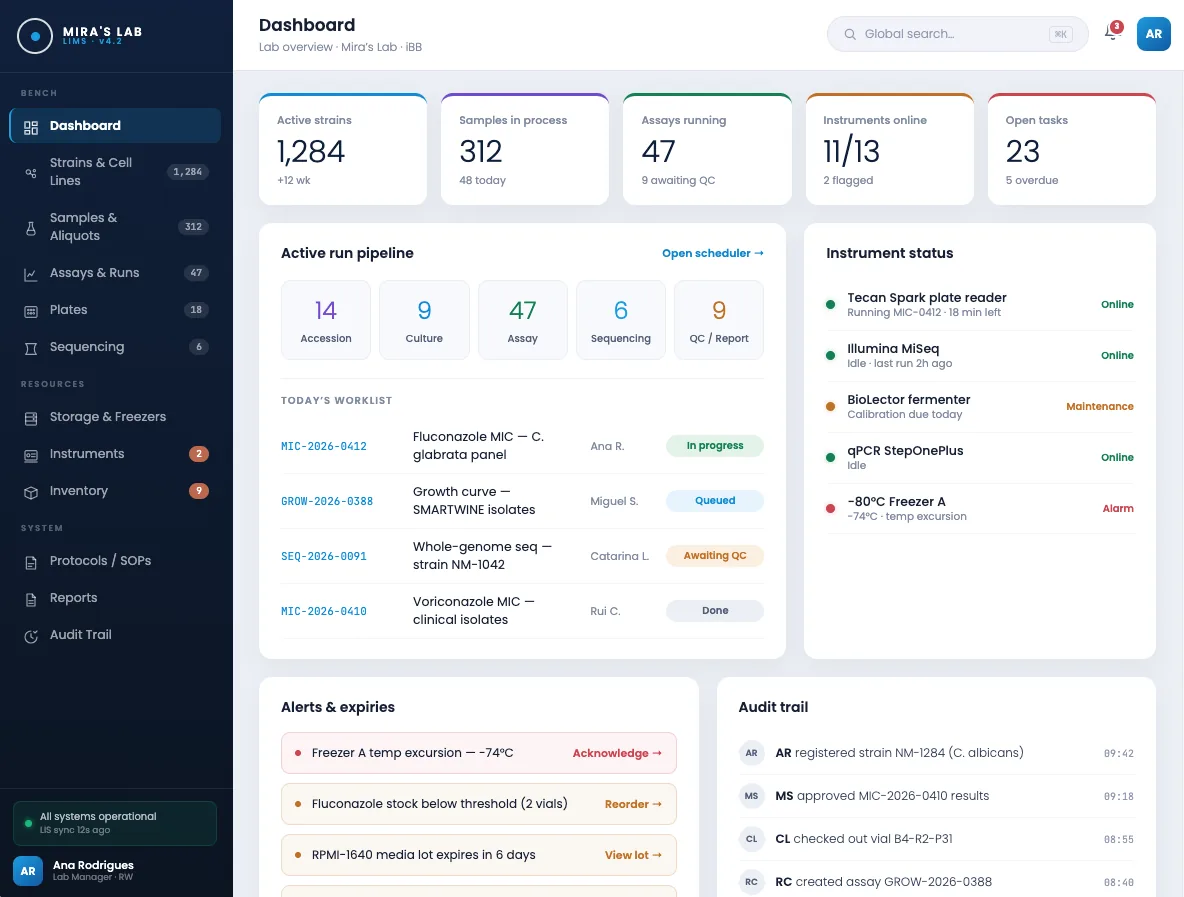Open run GROW-2026-0388
The height and width of the screenshot is (897, 1184).
(327, 501)
